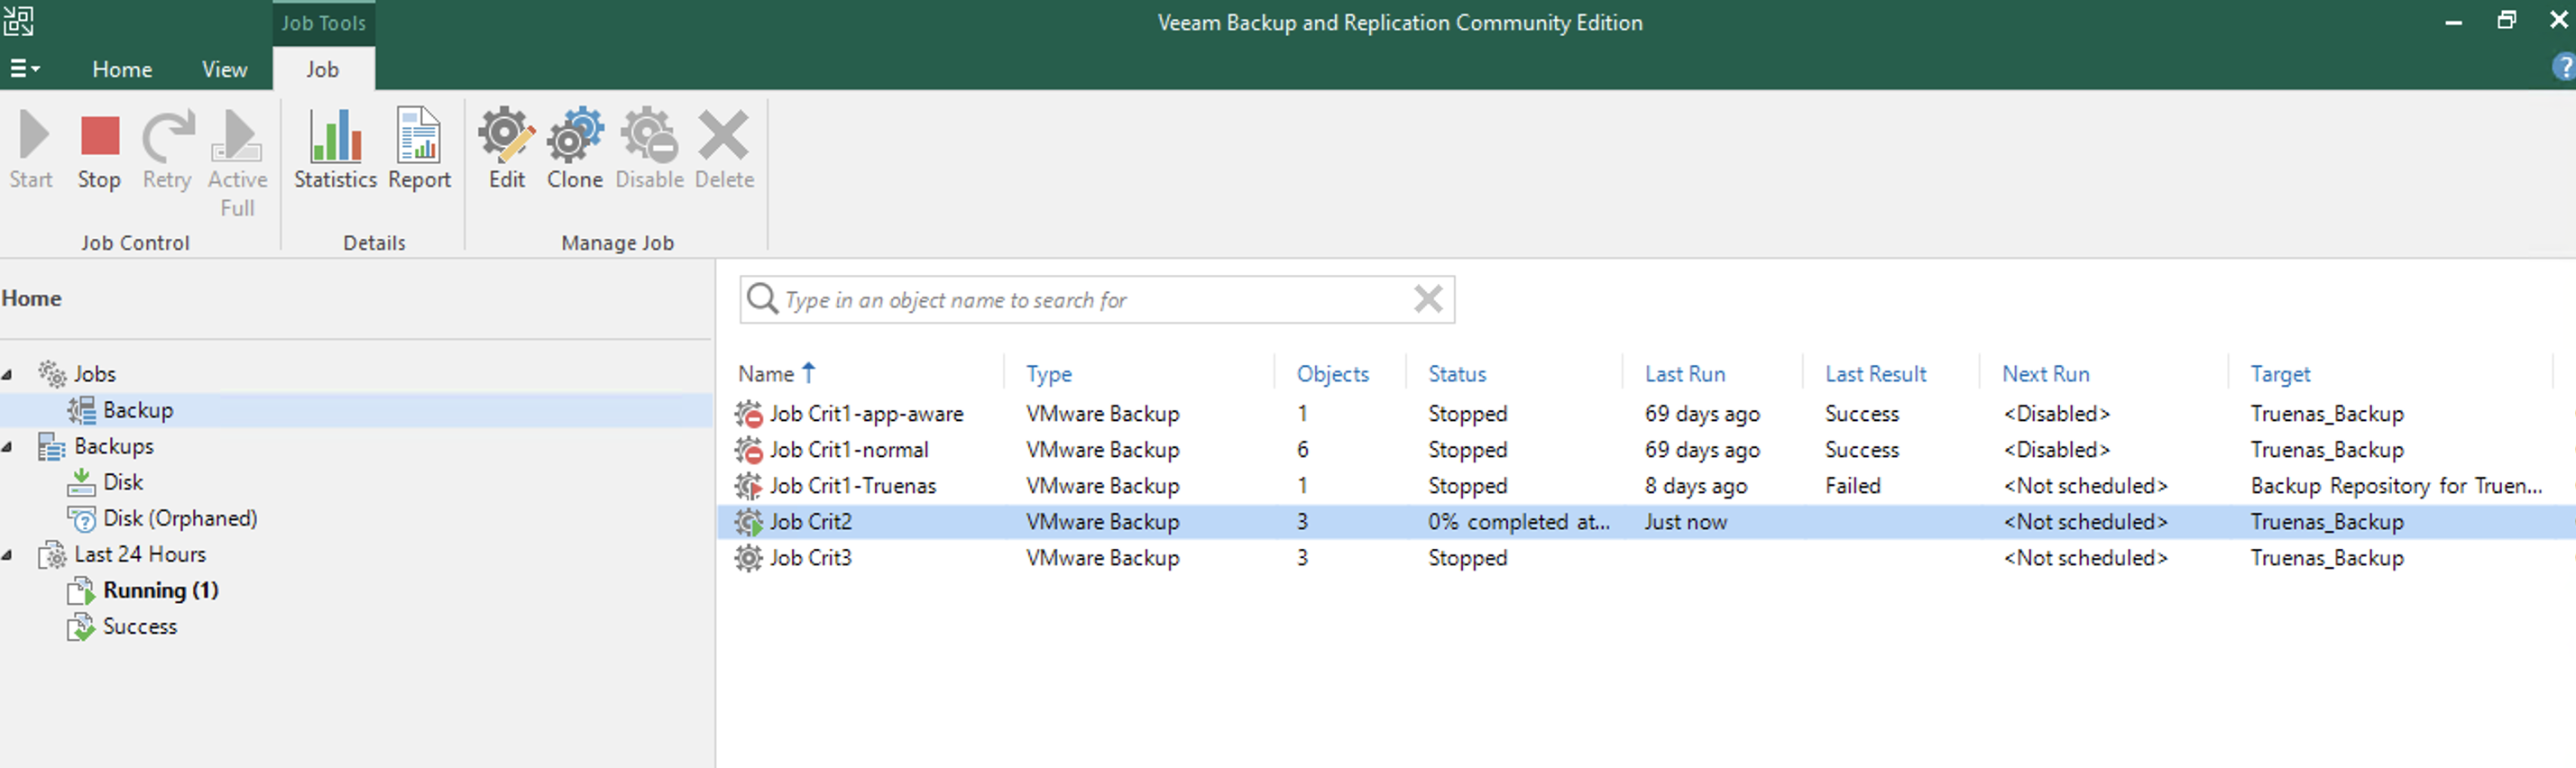The width and height of the screenshot is (2576, 768).
Task: Clone the selected job
Action: coord(575,150)
